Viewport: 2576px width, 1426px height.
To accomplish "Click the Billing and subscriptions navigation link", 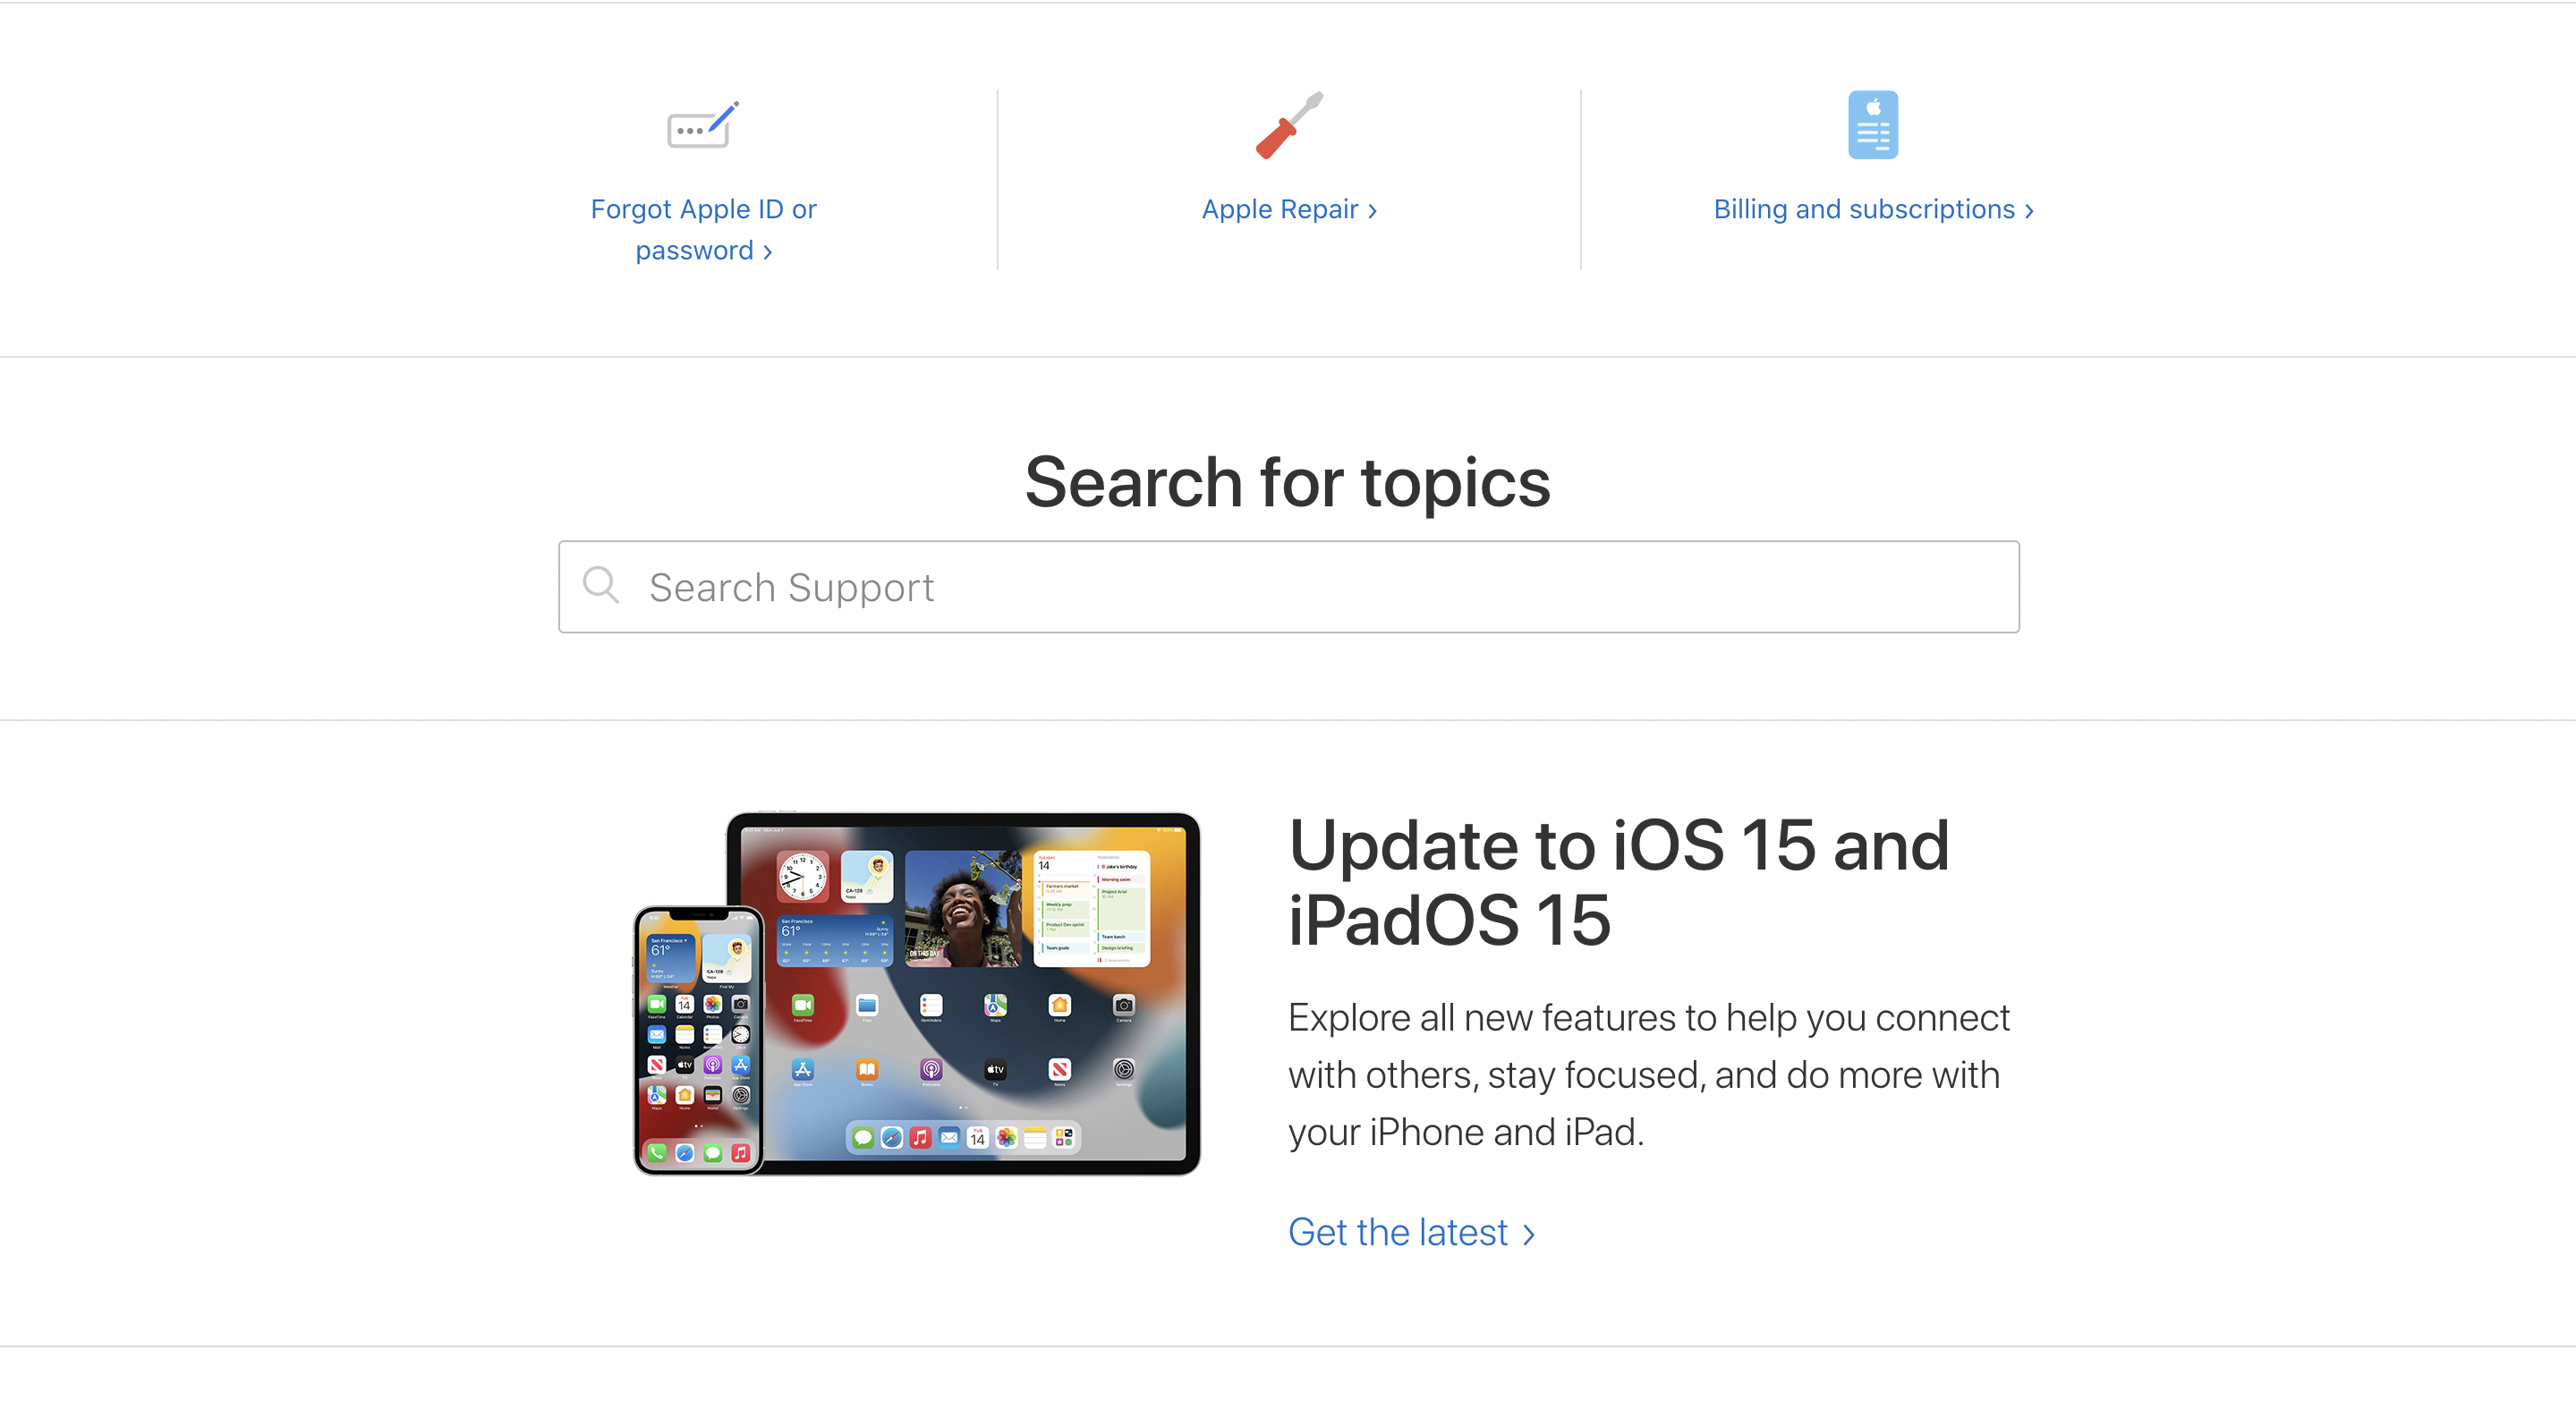I will pyautogui.click(x=1866, y=209).
